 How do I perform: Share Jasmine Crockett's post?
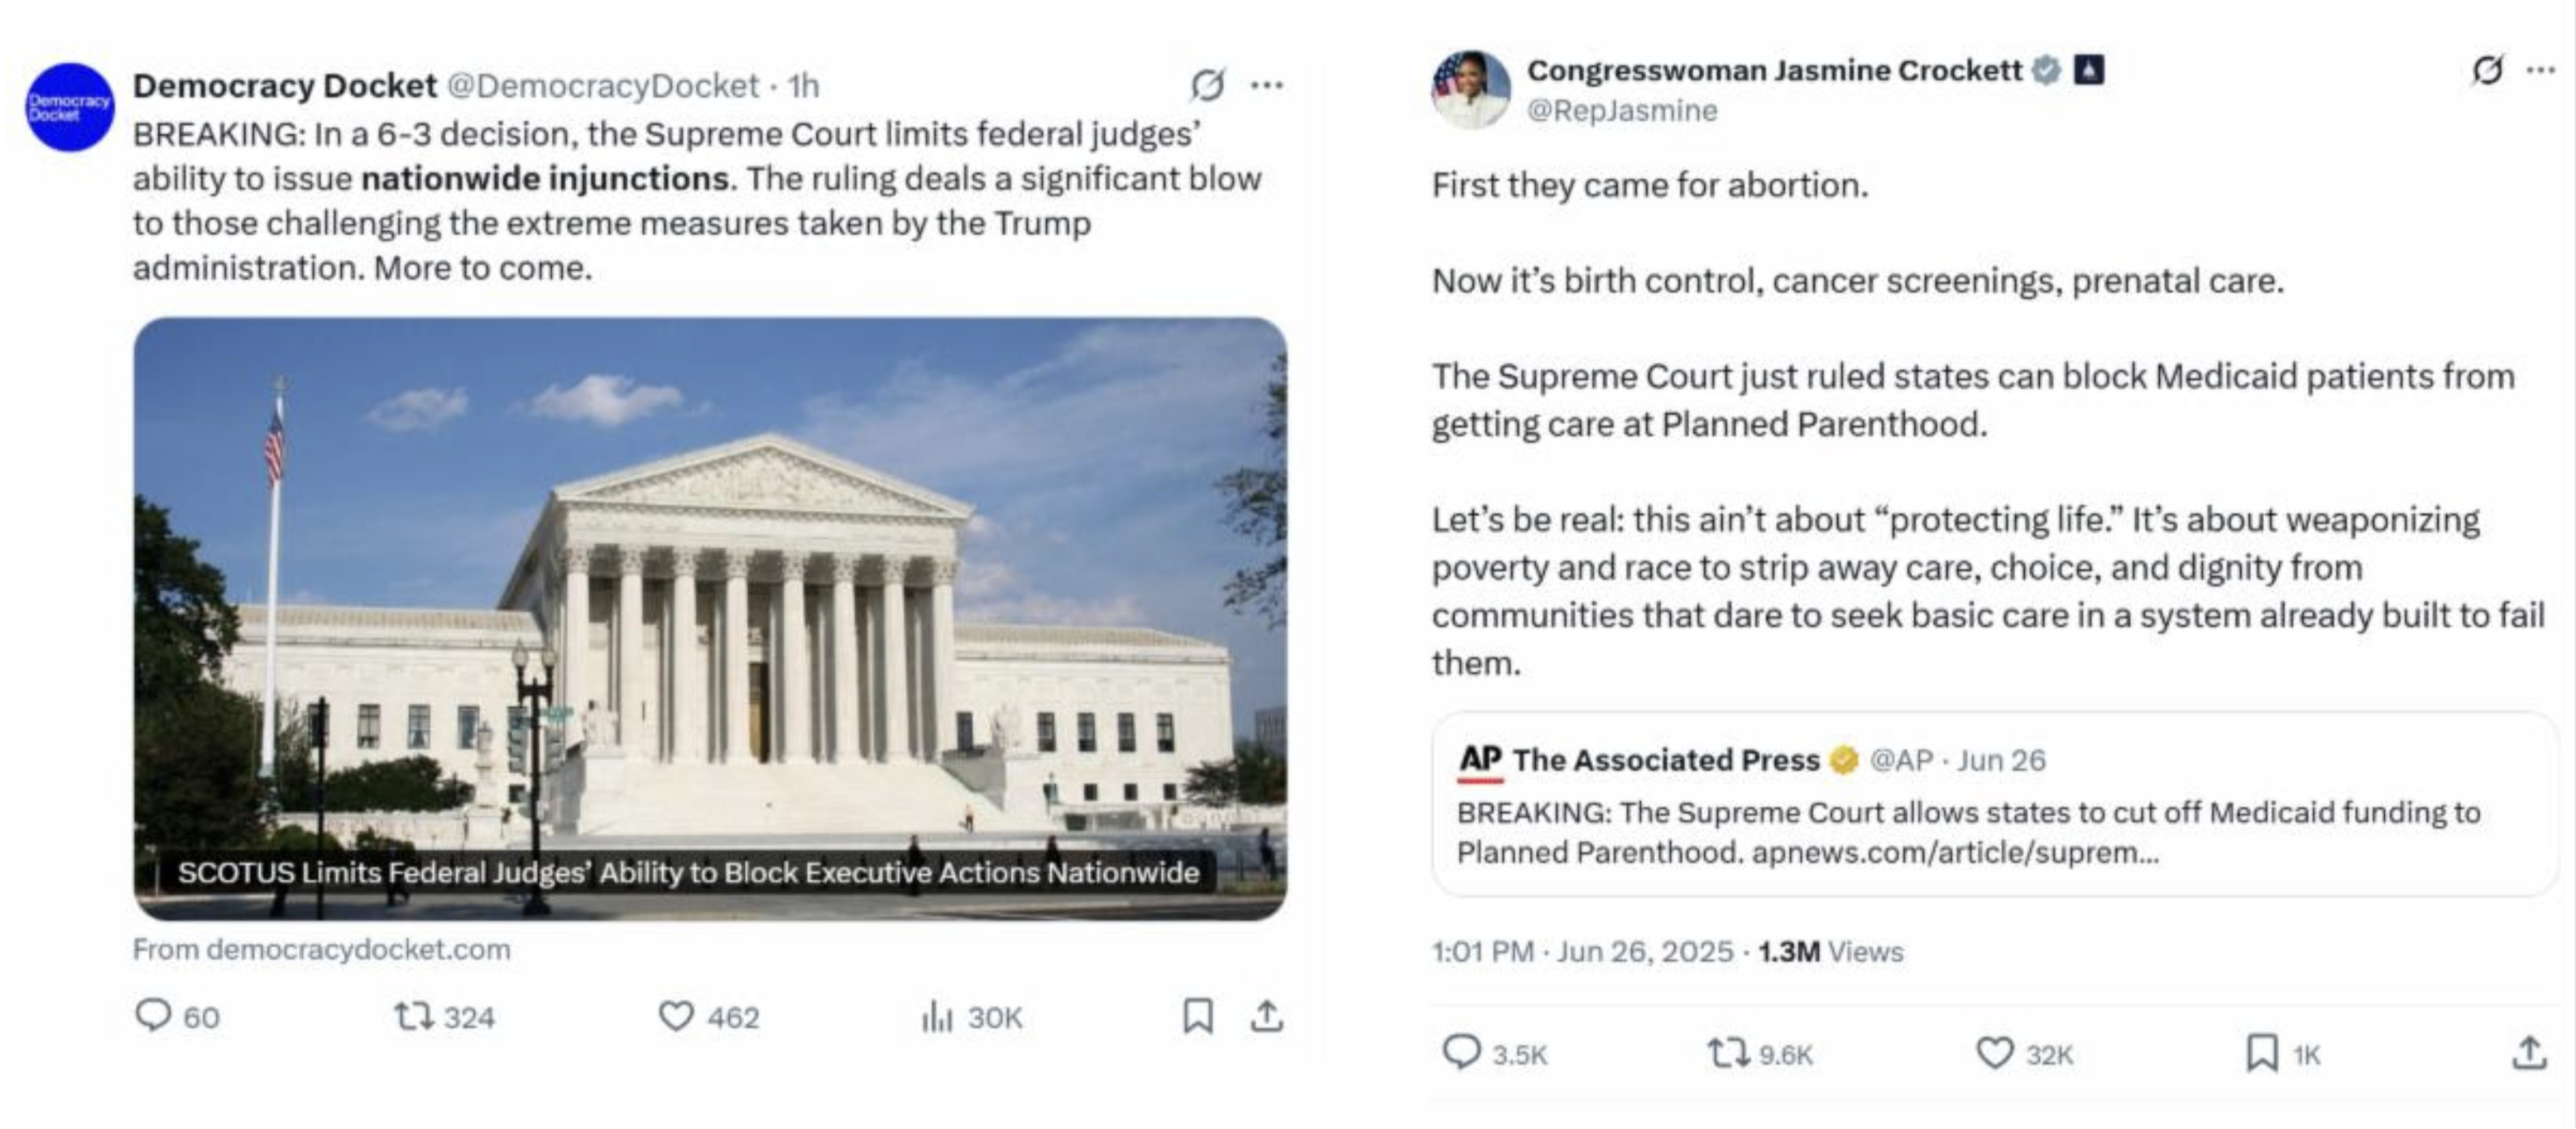point(2529,1053)
